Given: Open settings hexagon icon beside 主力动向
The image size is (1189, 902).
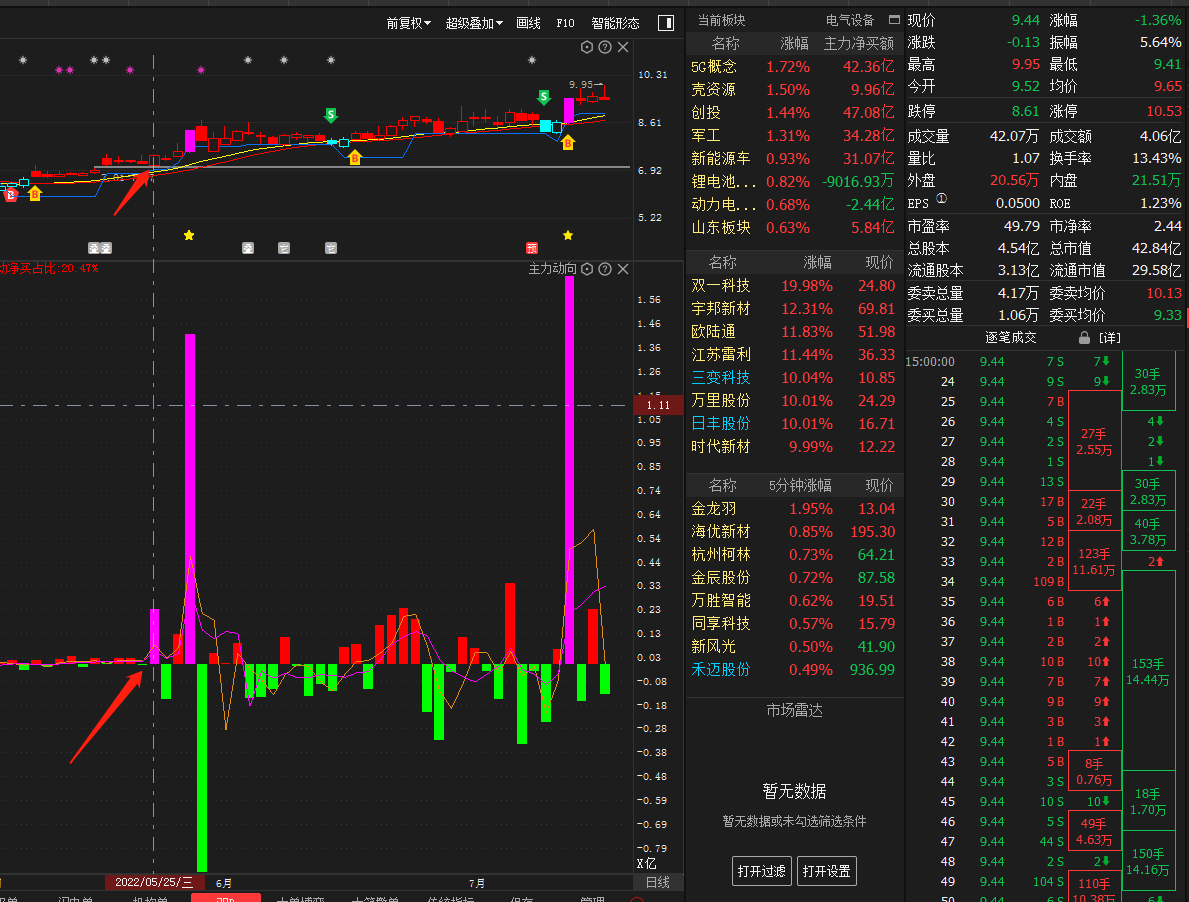Looking at the screenshot, I should click(x=587, y=269).
